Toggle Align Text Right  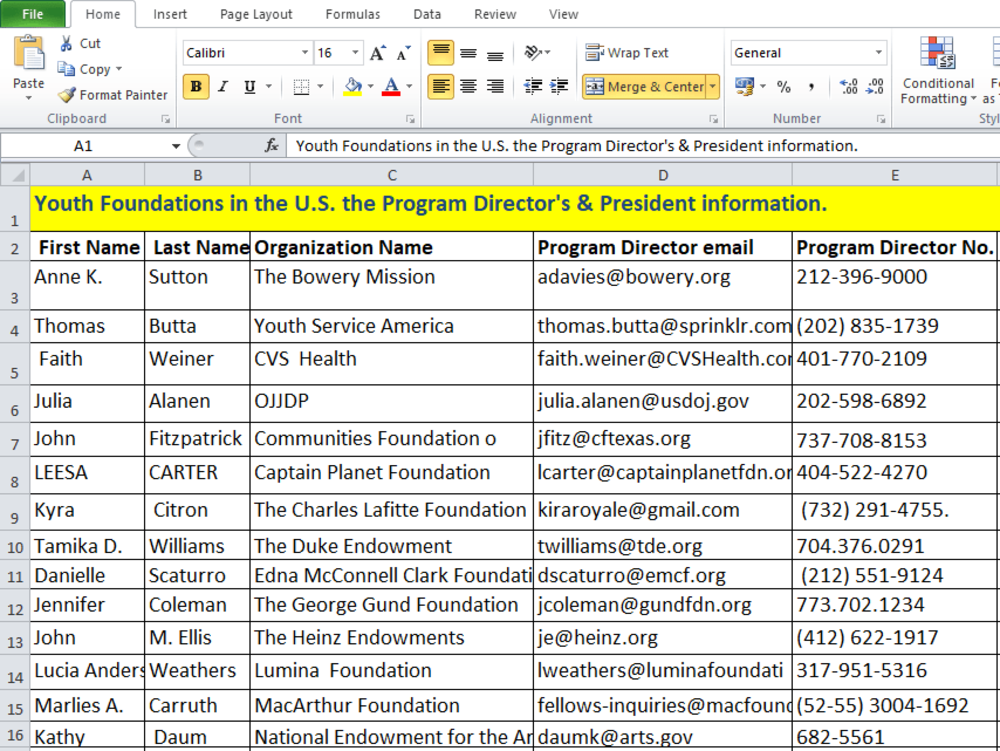(495, 86)
